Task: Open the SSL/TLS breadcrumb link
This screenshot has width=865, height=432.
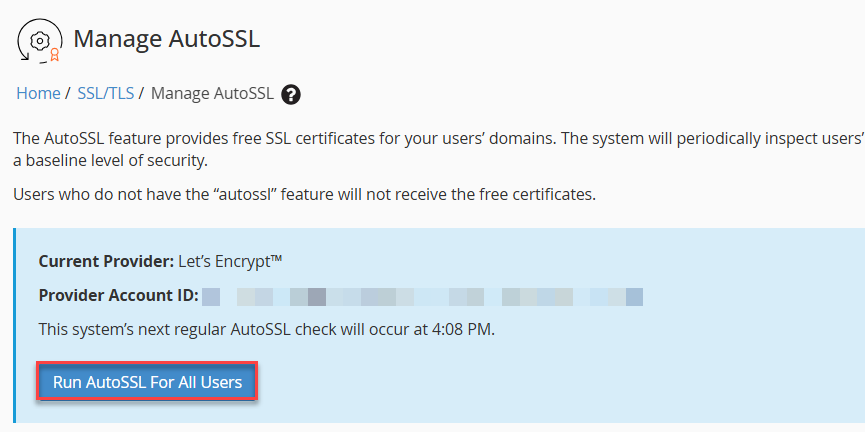Action: pyautogui.click(x=105, y=93)
